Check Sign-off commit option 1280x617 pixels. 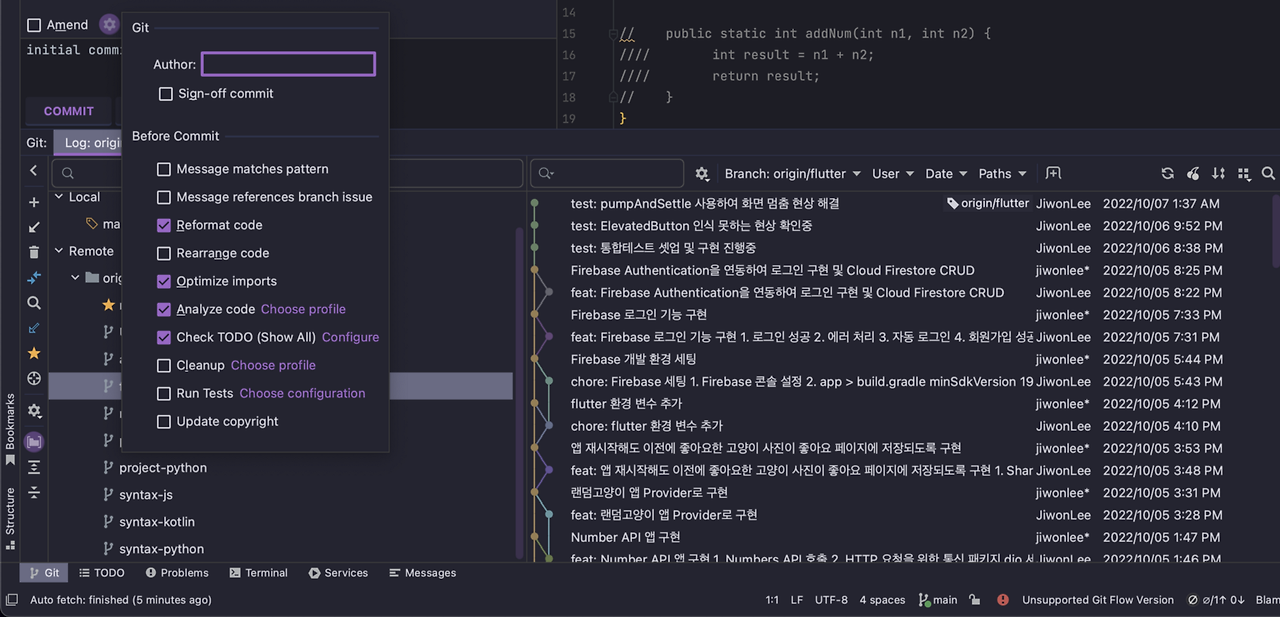click(166, 93)
